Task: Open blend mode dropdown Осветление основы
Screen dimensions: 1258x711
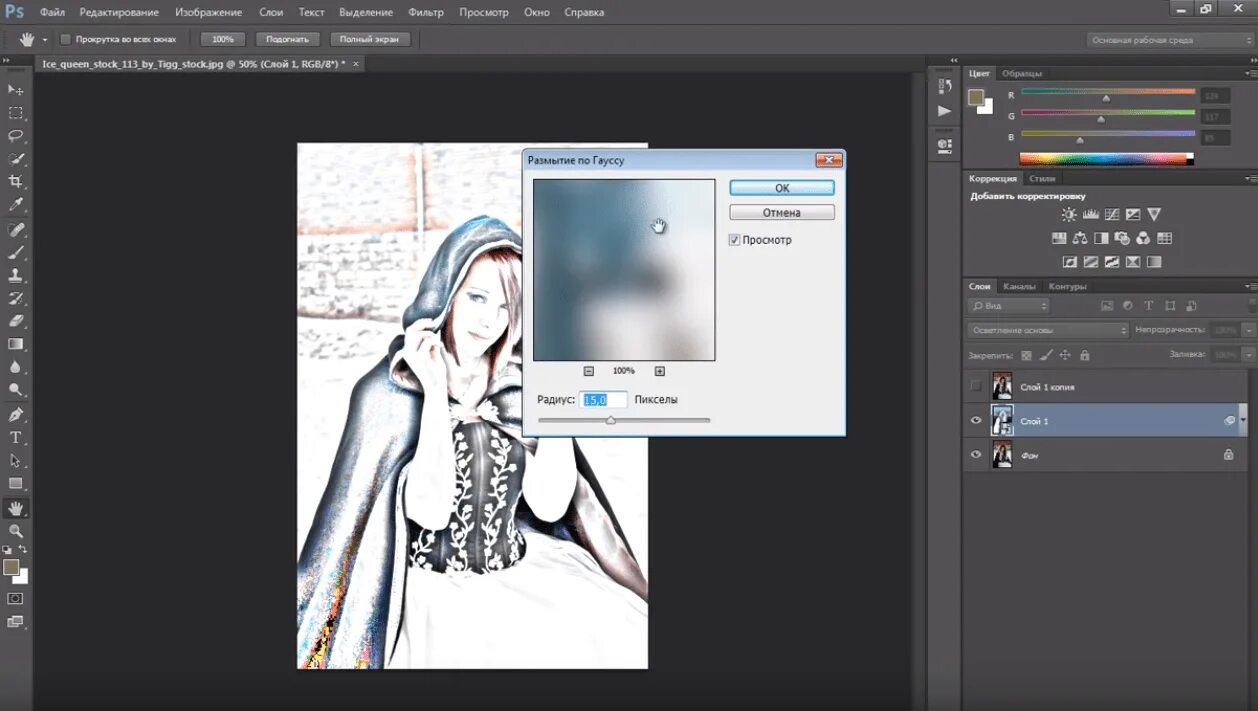Action: pos(1048,330)
